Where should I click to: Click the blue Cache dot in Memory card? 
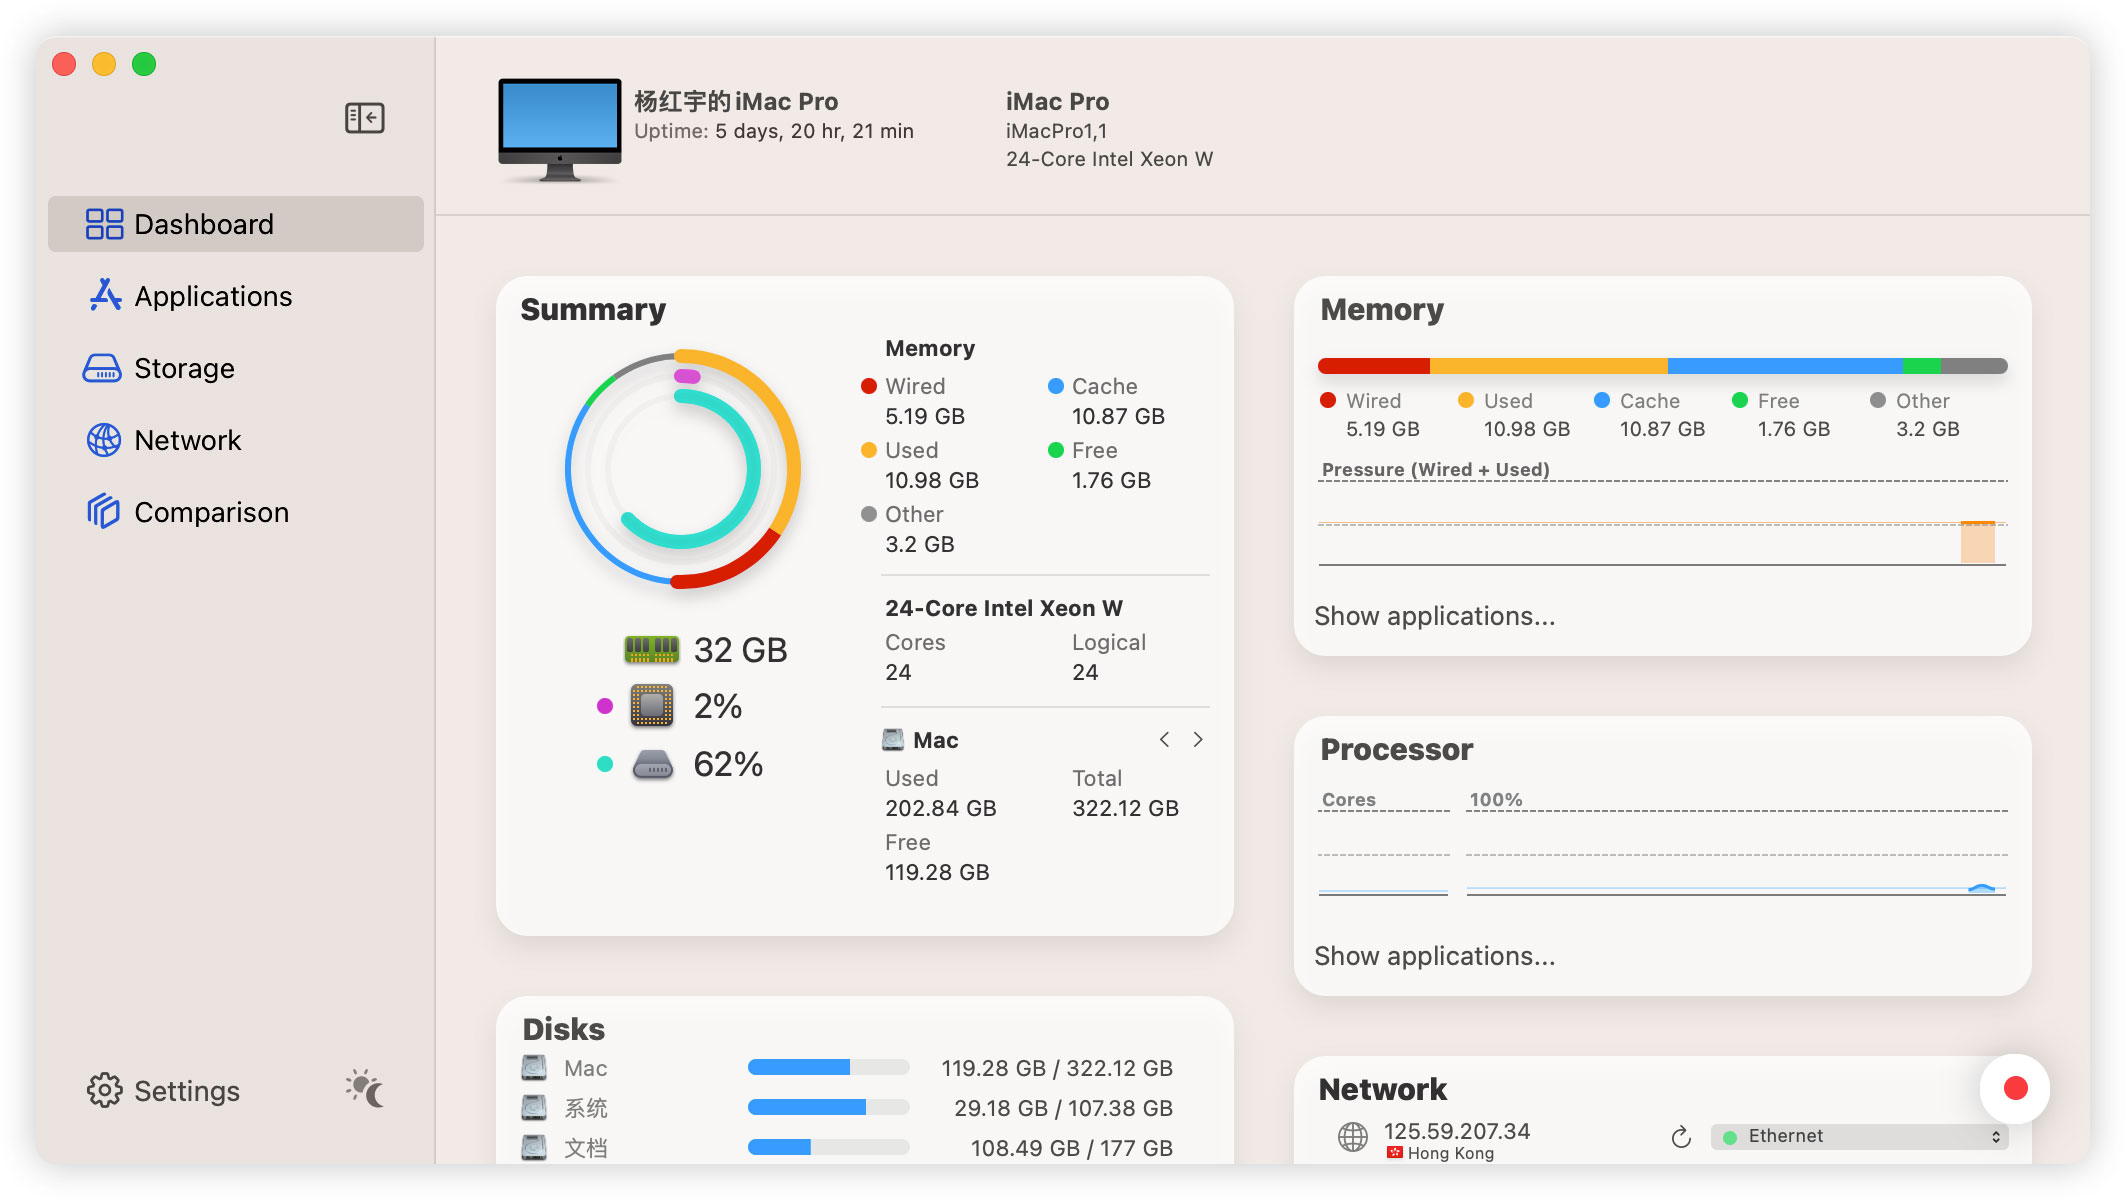[1602, 400]
